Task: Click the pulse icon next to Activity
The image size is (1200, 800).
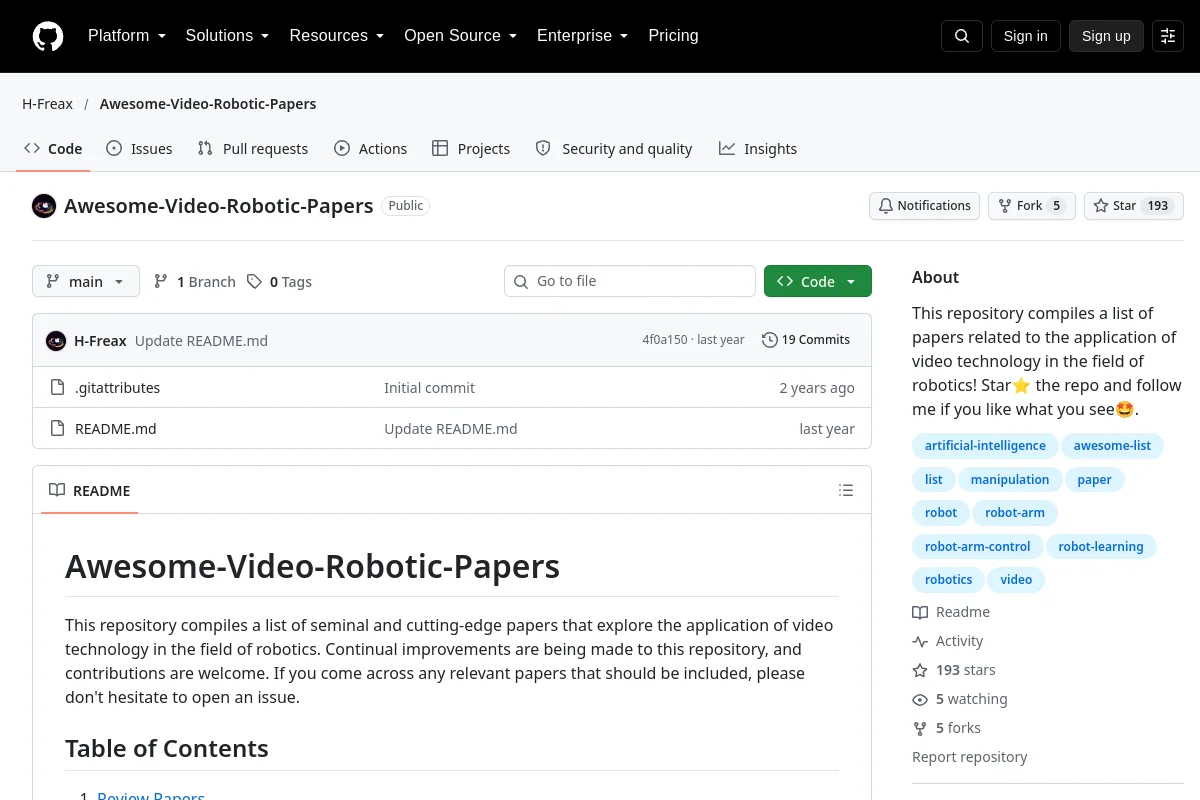Action: pyautogui.click(x=920, y=641)
